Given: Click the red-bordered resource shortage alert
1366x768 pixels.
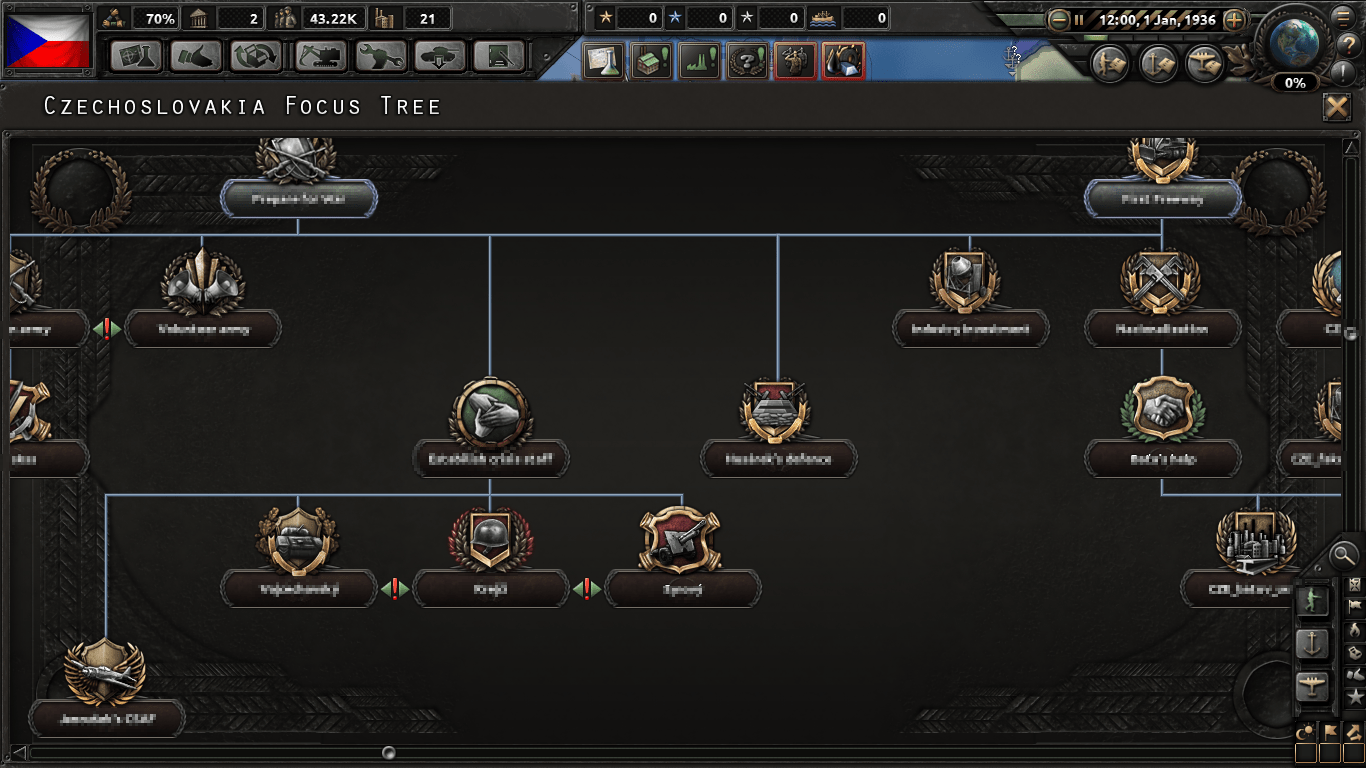Looking at the screenshot, I should point(843,61).
